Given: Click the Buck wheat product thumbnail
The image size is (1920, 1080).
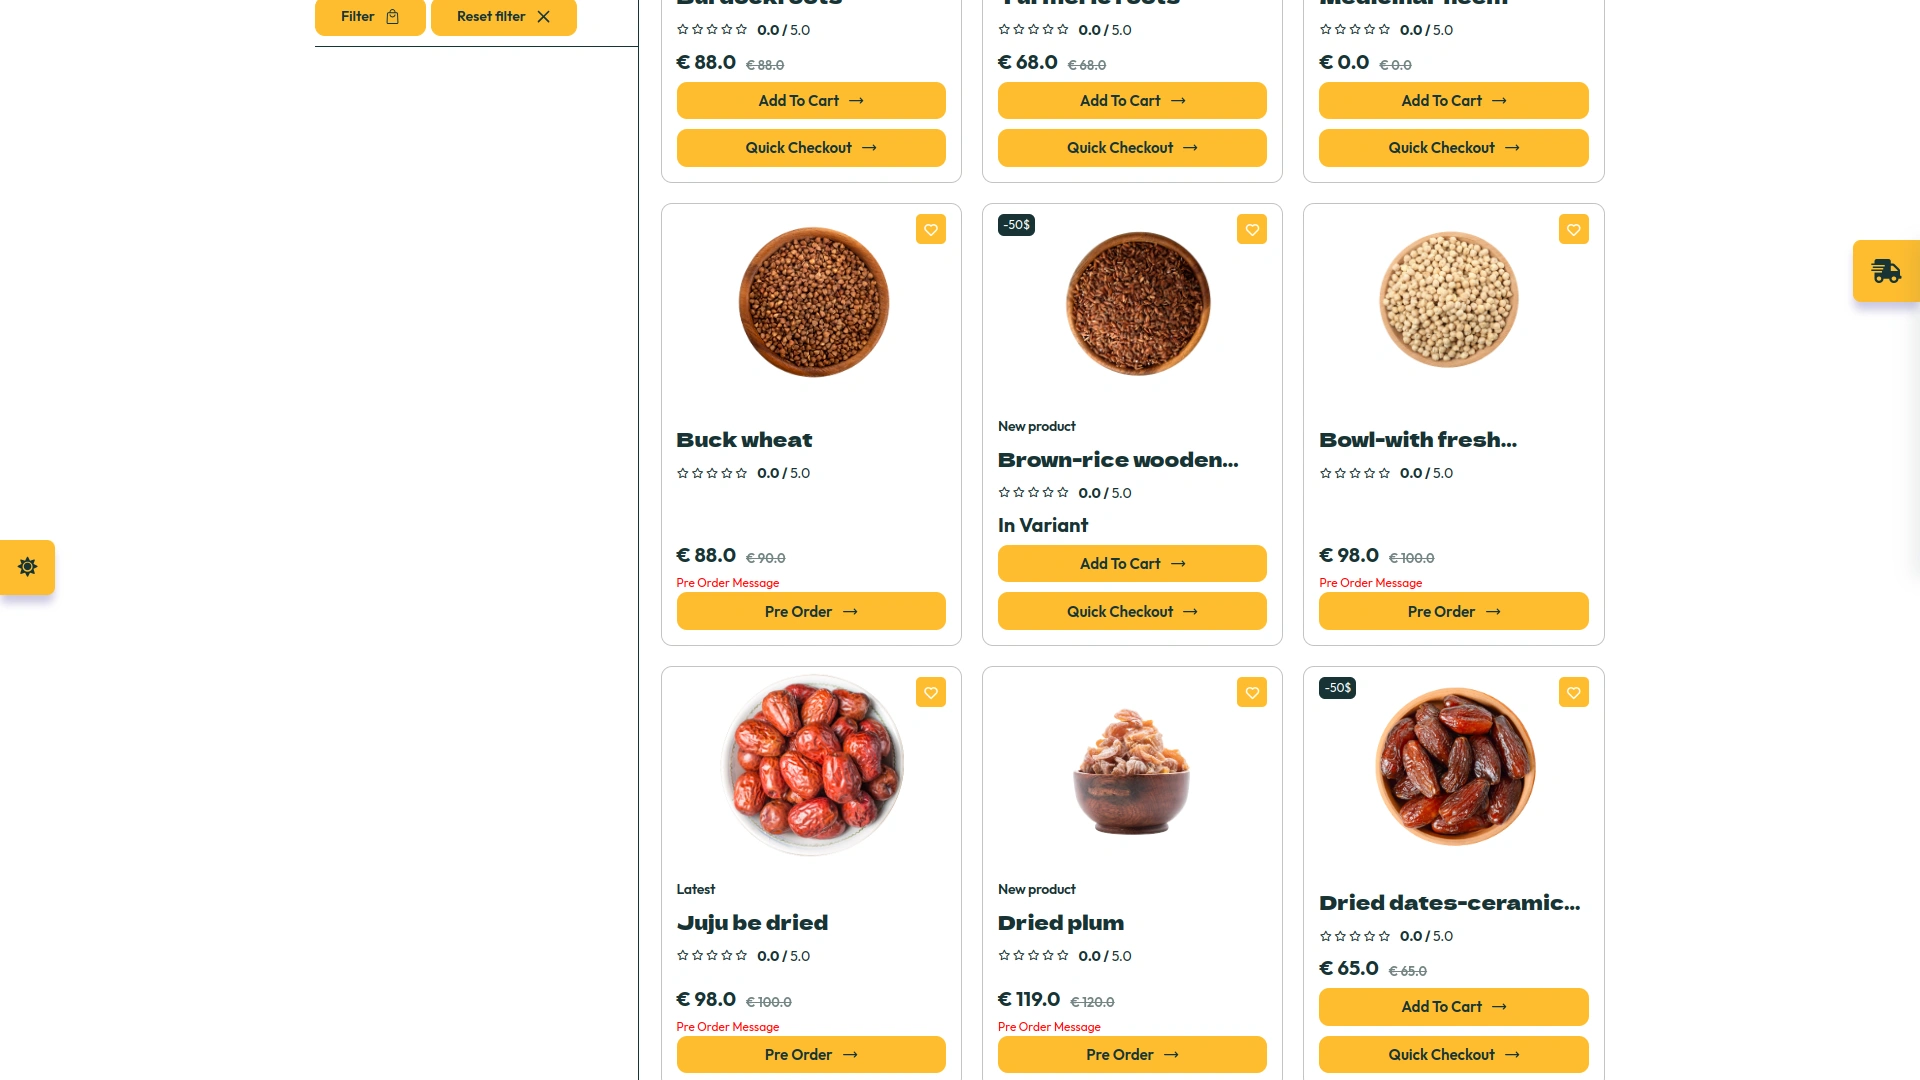Looking at the screenshot, I should tap(813, 302).
